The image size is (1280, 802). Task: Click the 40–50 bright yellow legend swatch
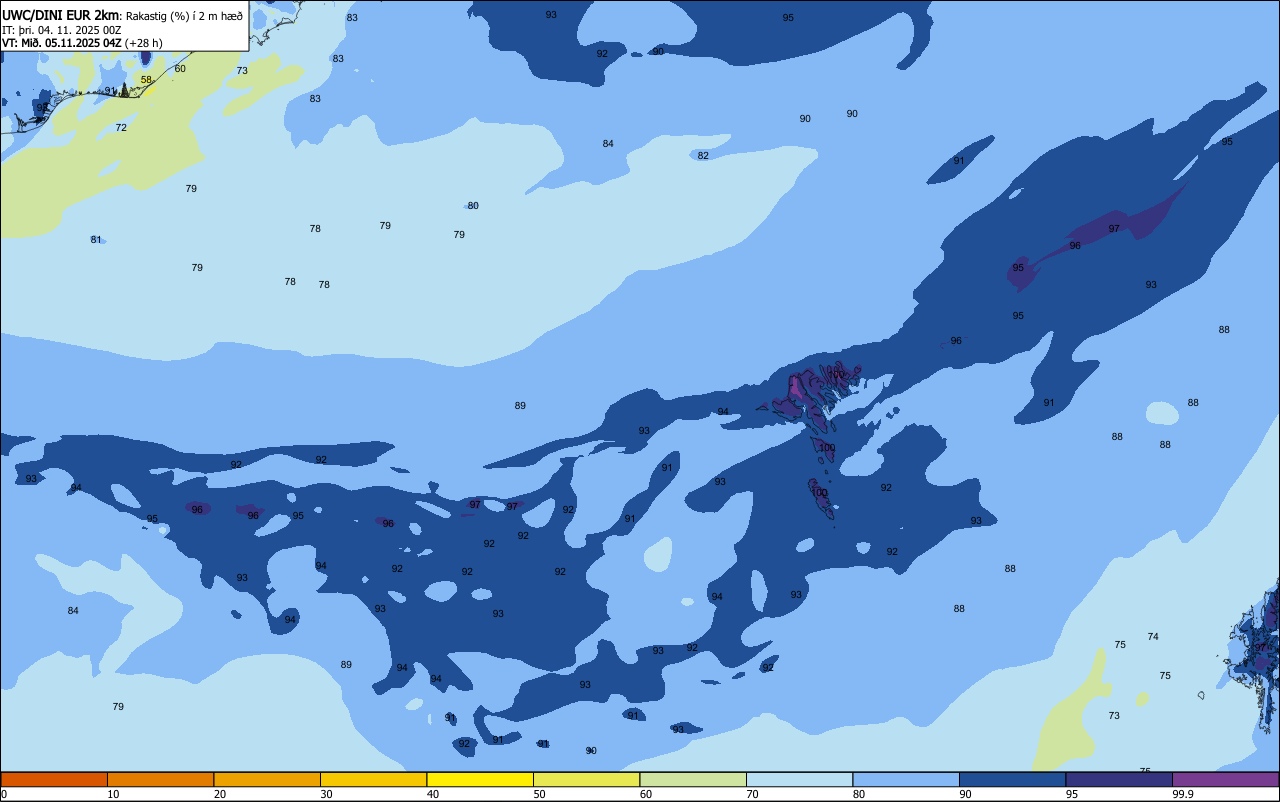tap(480, 779)
